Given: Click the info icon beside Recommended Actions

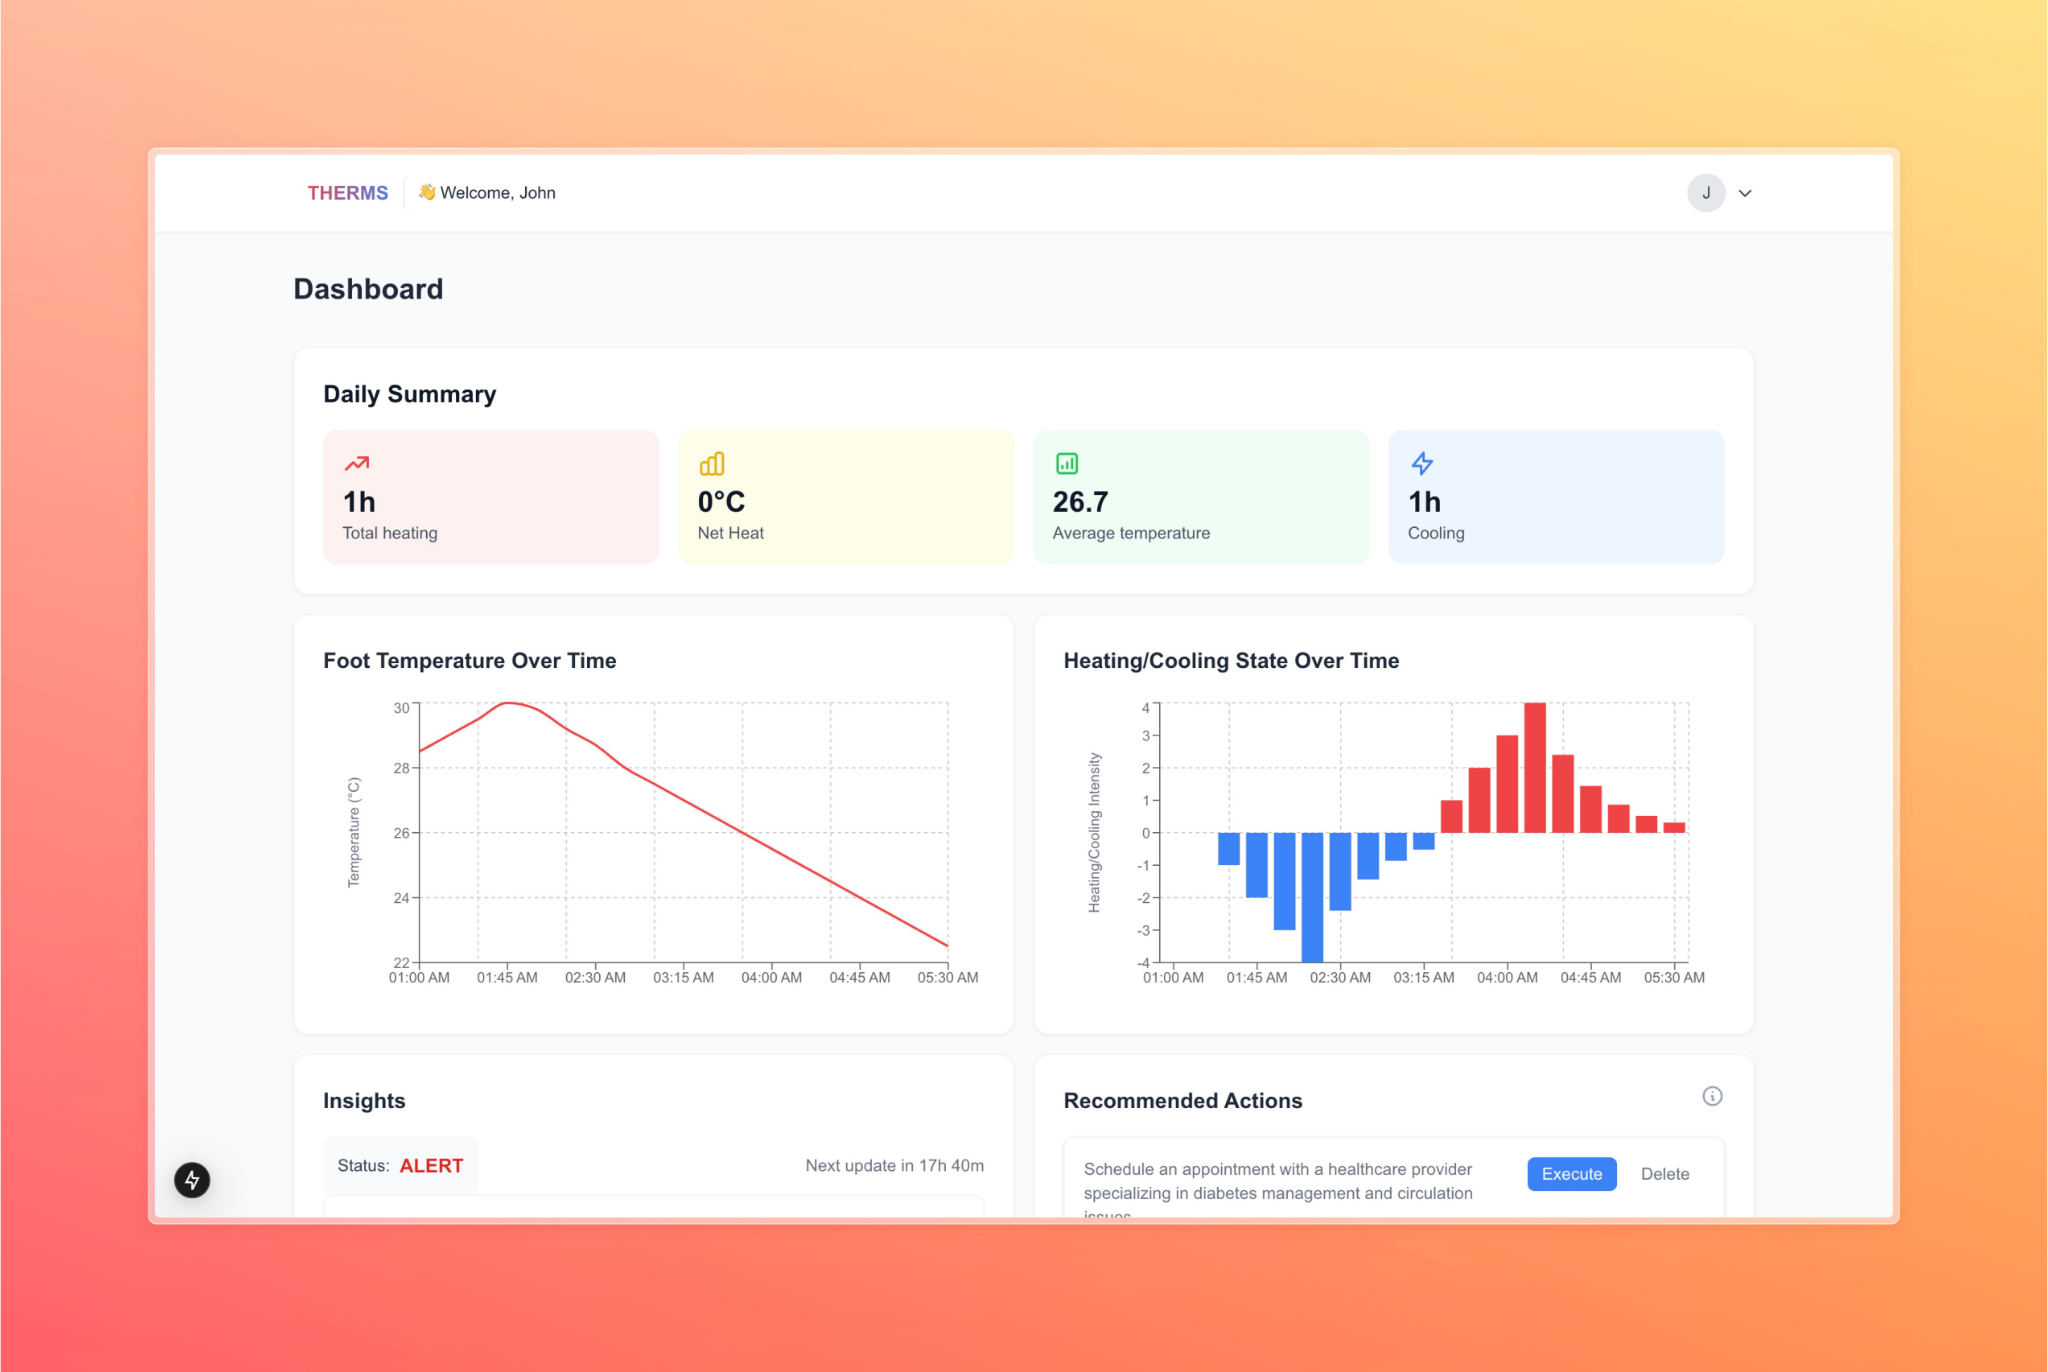Looking at the screenshot, I should coord(1712,1096).
